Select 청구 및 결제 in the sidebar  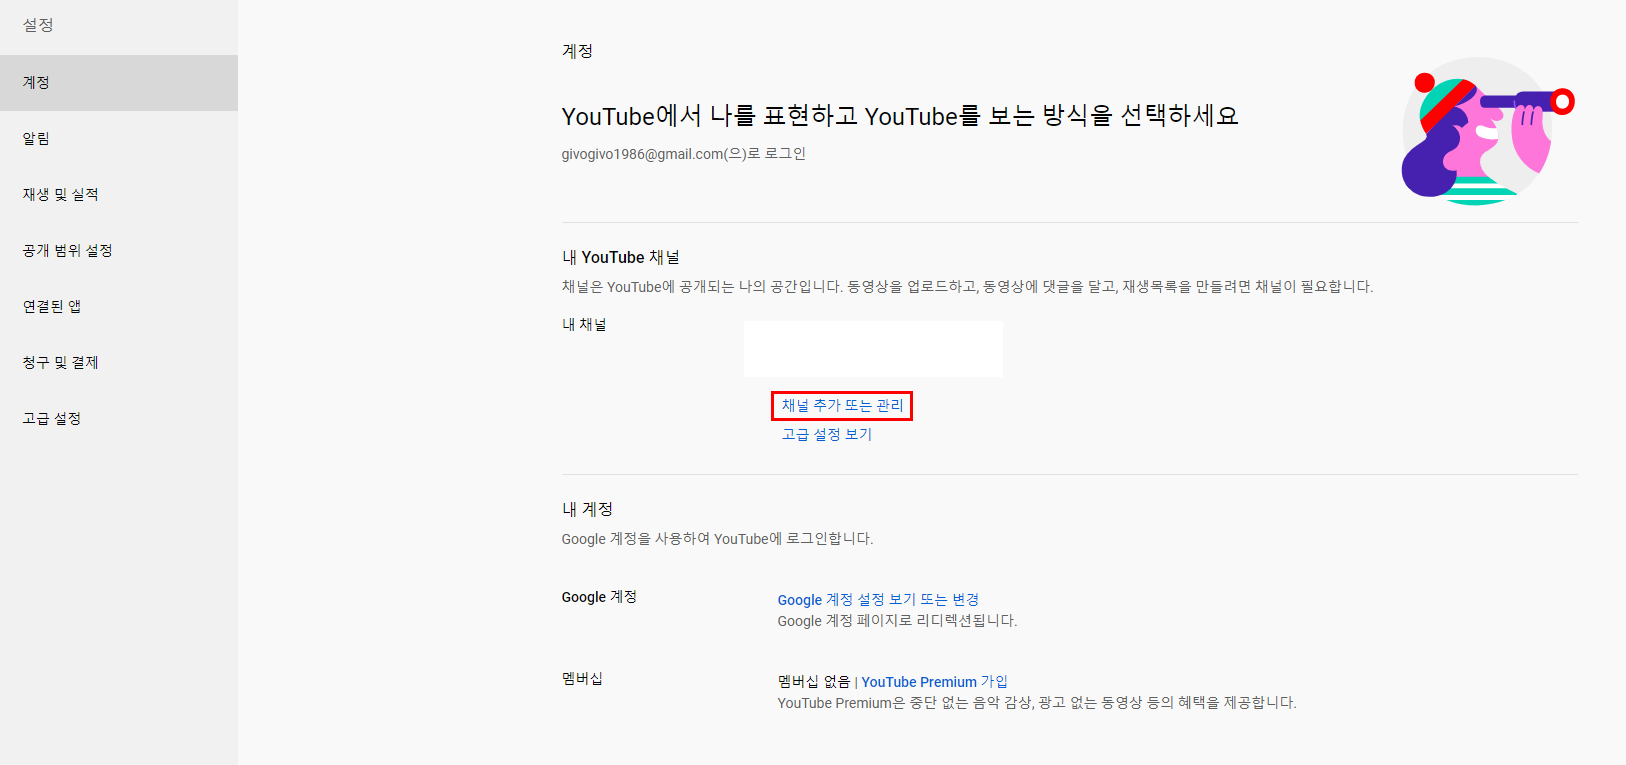[x=119, y=363]
